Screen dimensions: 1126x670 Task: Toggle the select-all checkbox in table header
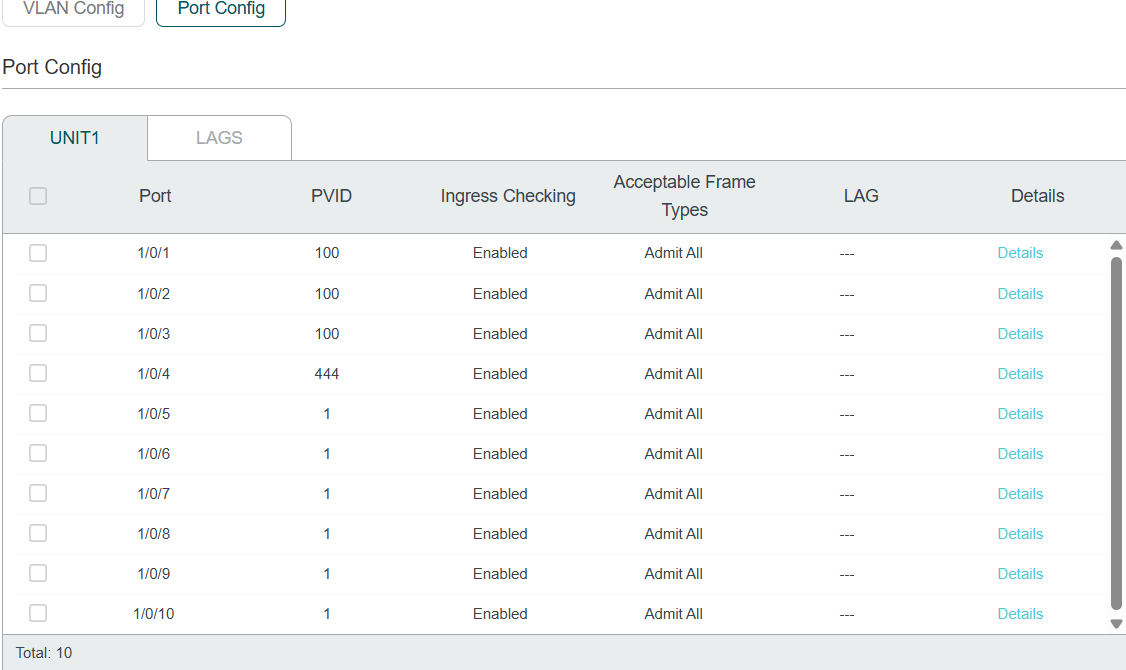[38, 196]
